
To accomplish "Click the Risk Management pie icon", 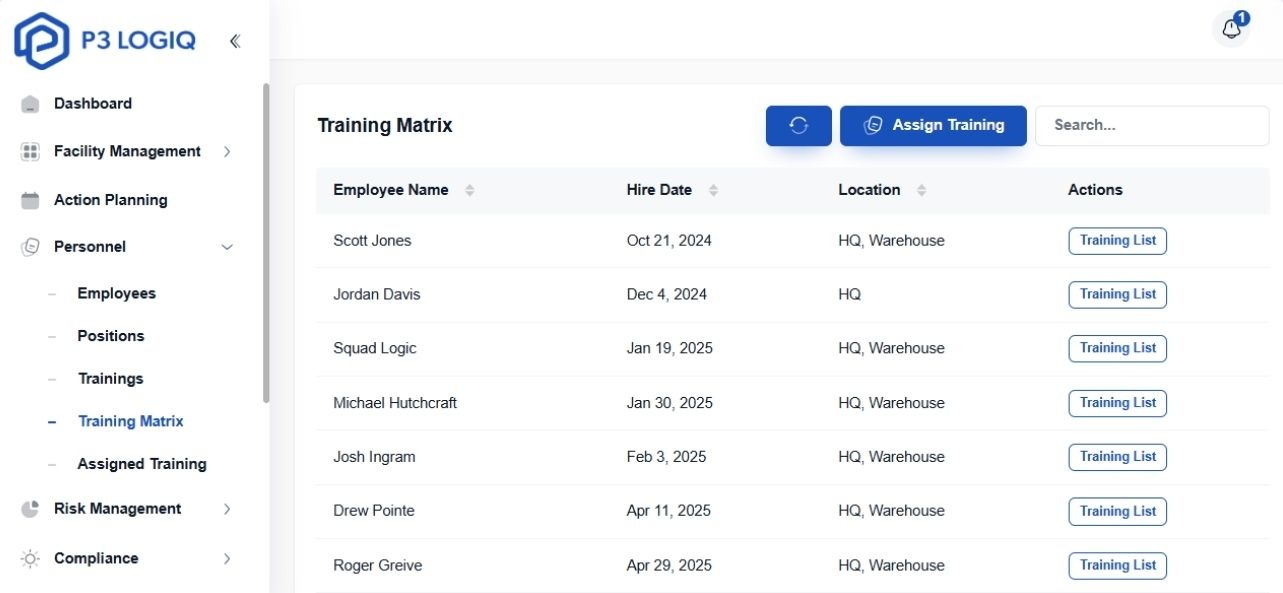I will click(30, 509).
